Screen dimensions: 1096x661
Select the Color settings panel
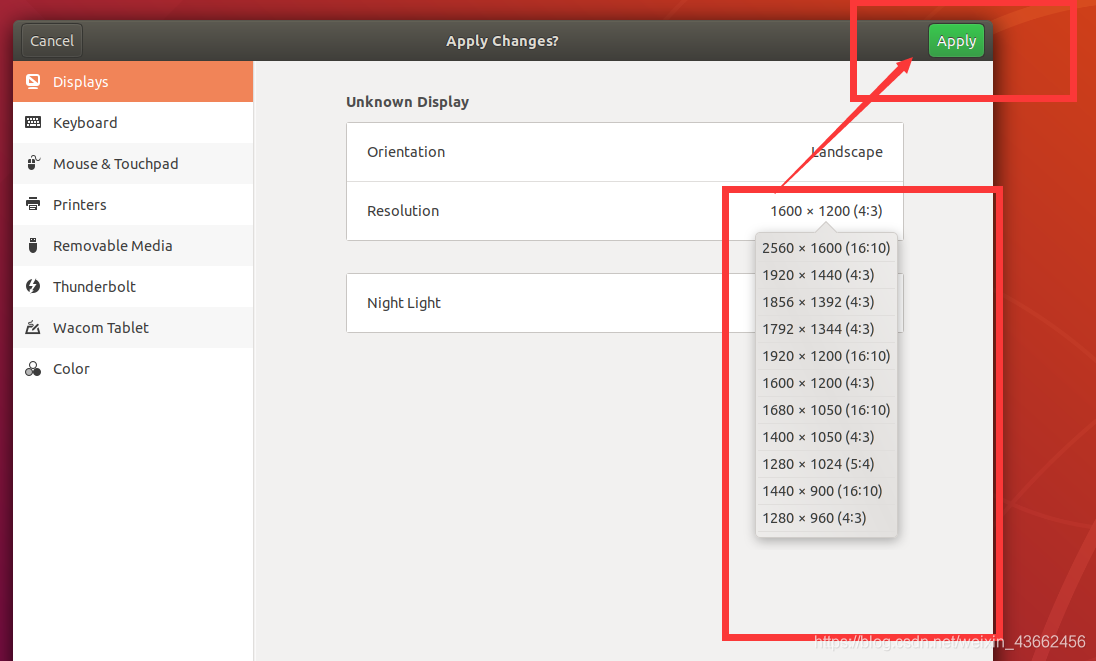point(133,368)
